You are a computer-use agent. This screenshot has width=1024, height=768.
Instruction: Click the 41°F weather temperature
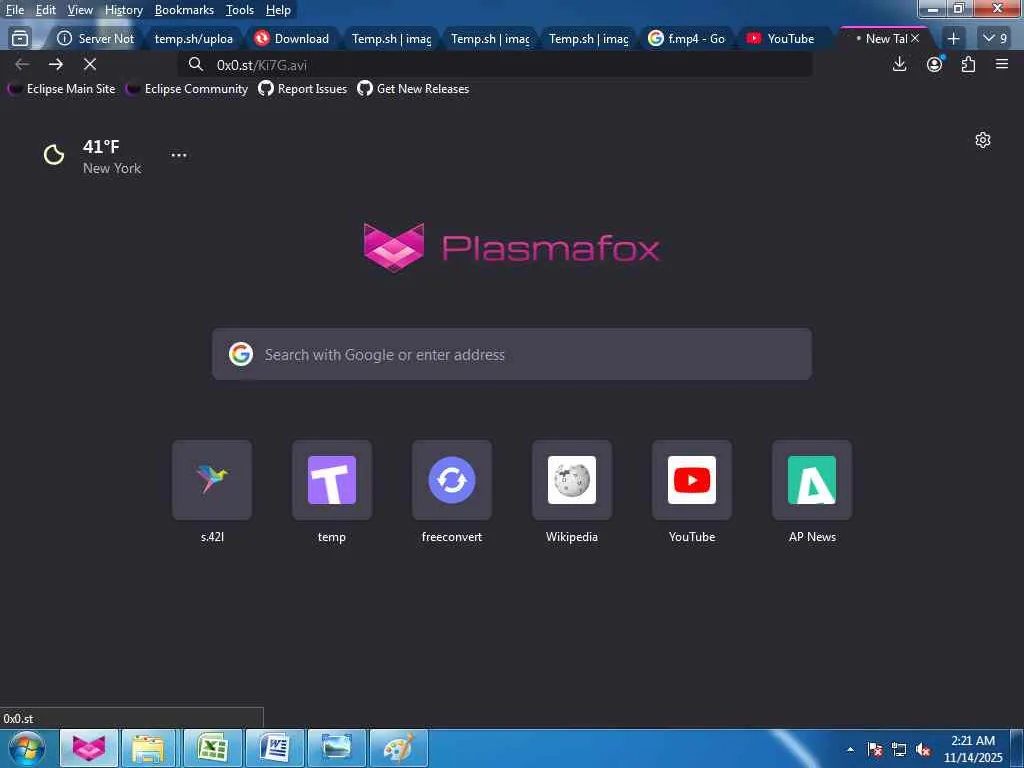pos(101,146)
